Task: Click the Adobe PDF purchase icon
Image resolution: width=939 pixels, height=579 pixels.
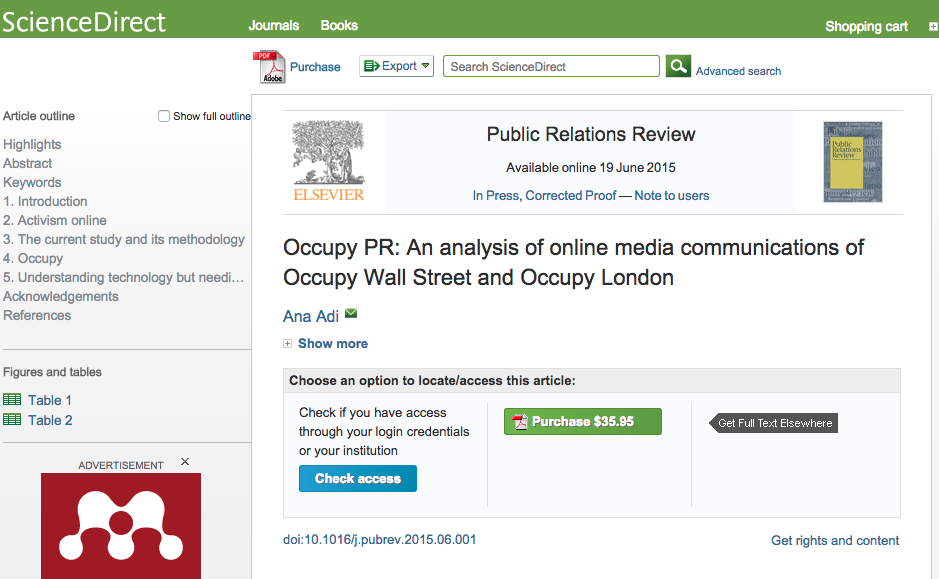Action: 269,67
